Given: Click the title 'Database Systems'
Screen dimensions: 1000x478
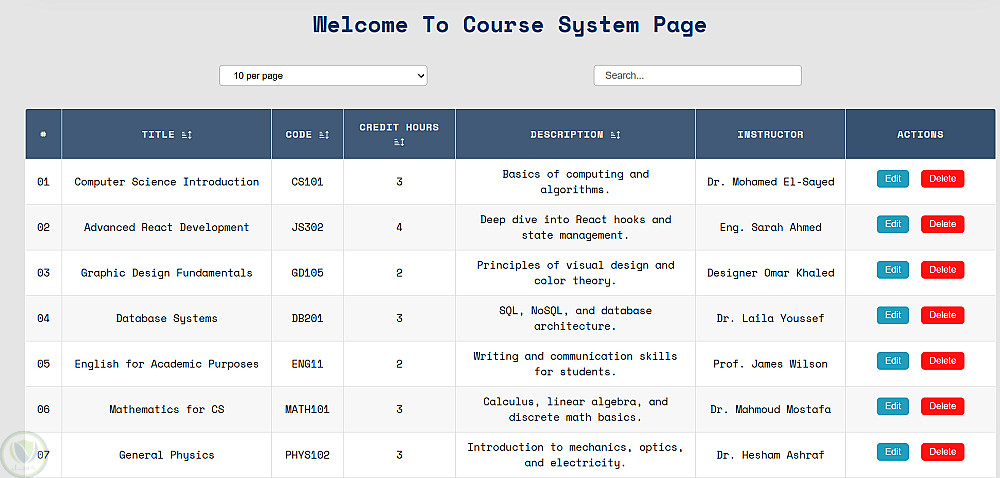Looking at the screenshot, I should pos(166,318).
